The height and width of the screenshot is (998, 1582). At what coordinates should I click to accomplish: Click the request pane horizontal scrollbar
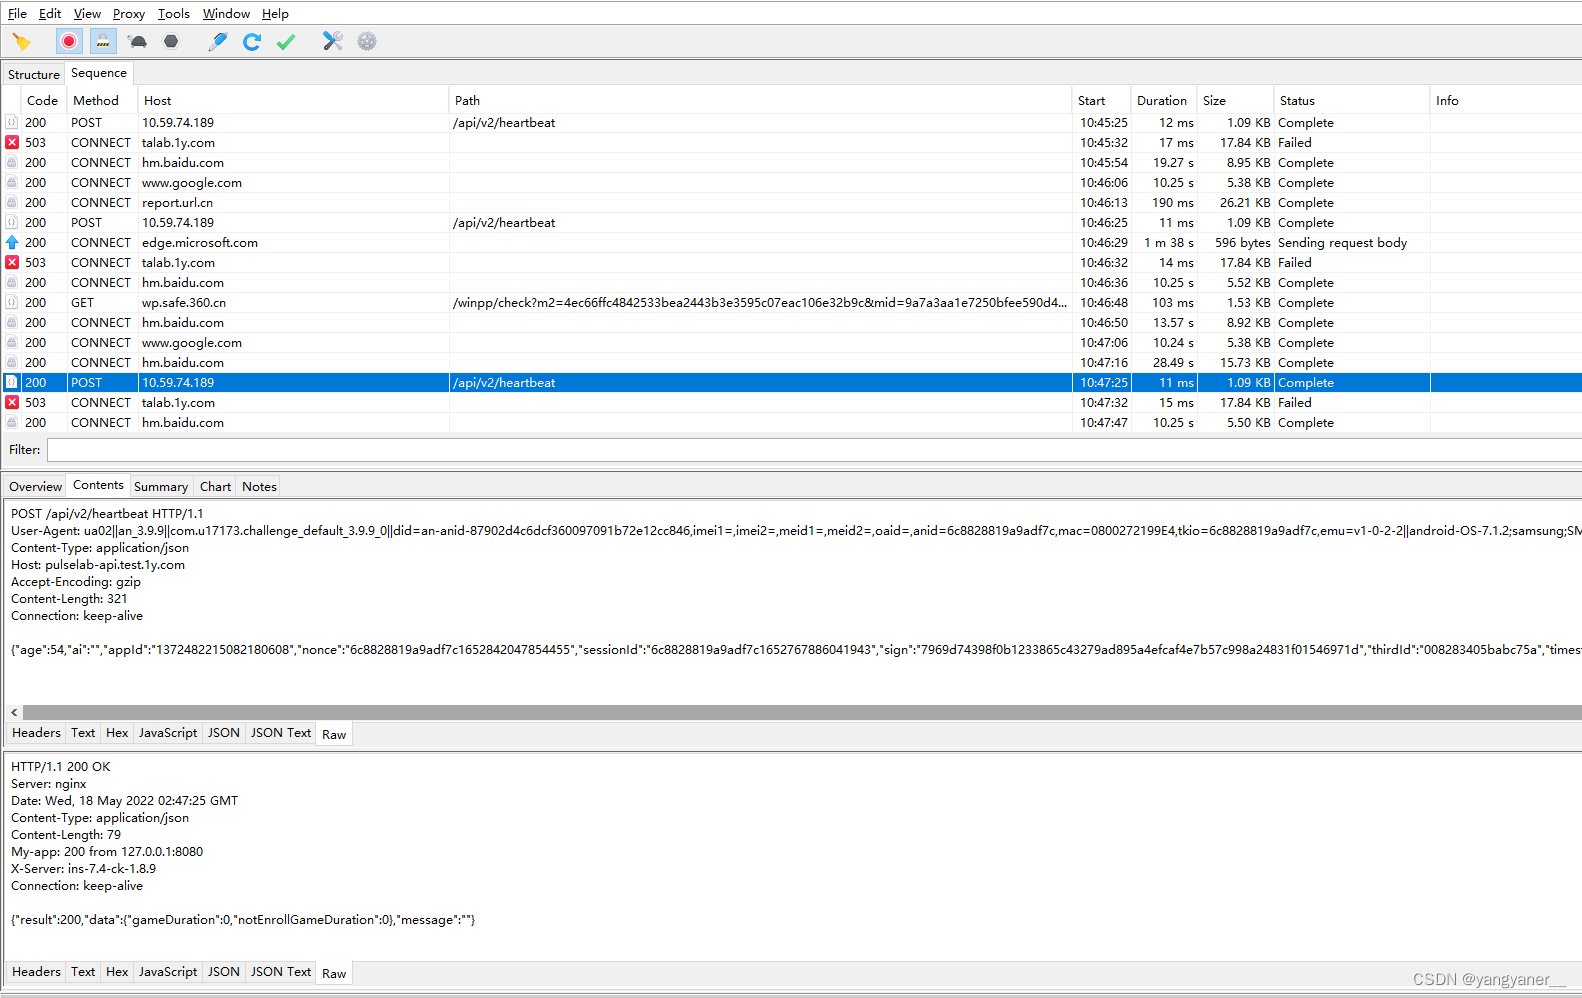coord(801,712)
